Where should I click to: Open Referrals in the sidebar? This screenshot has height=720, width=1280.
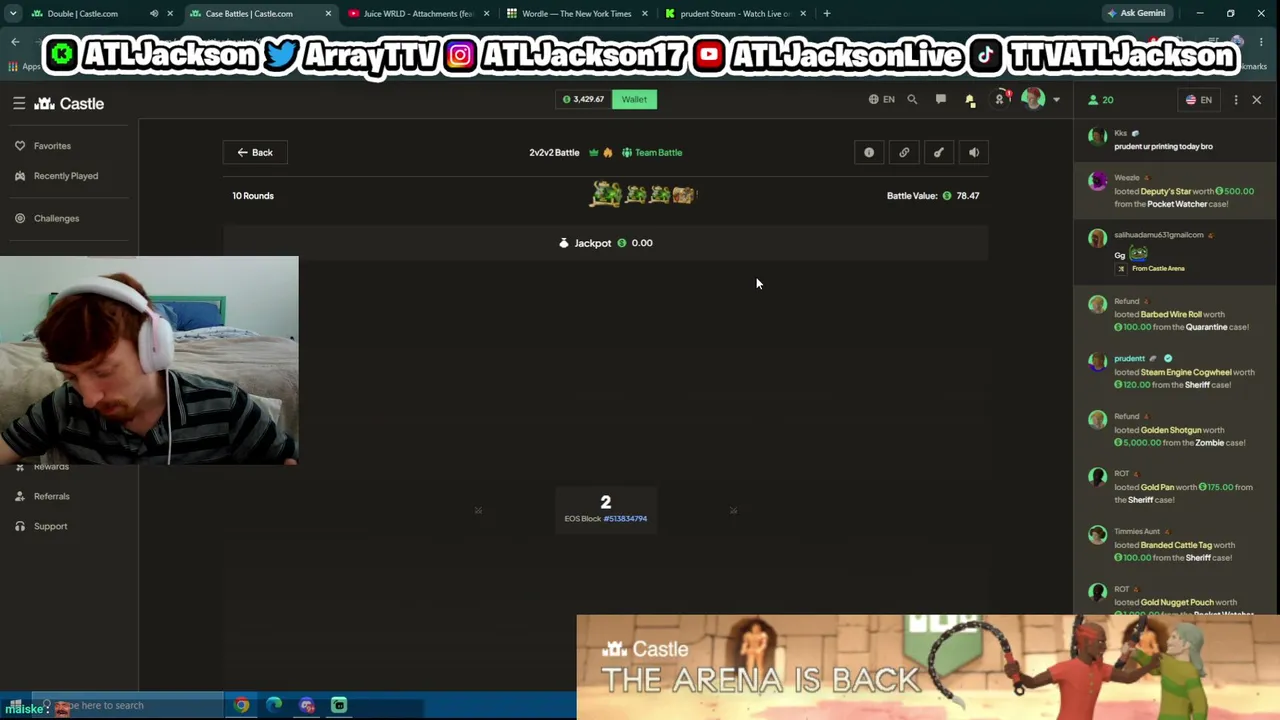(51, 496)
